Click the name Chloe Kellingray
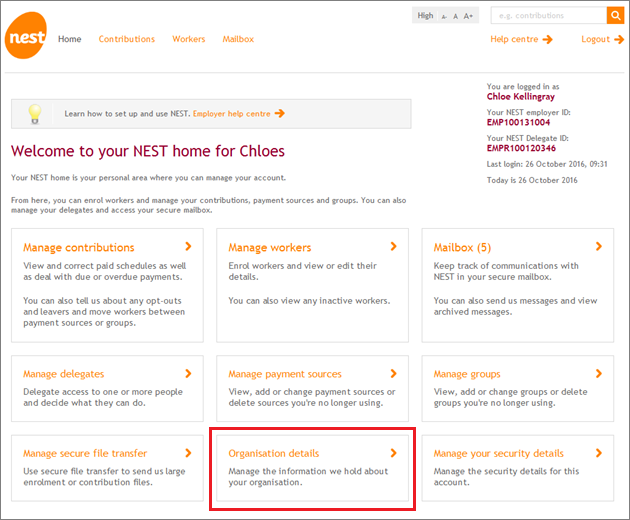630x520 pixels. click(521, 96)
